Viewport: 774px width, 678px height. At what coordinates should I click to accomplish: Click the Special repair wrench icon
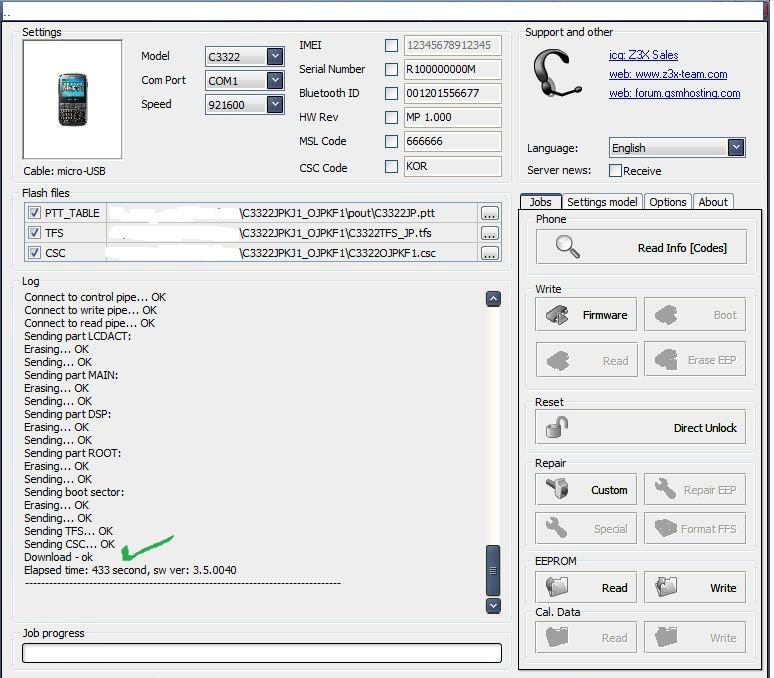(x=557, y=528)
